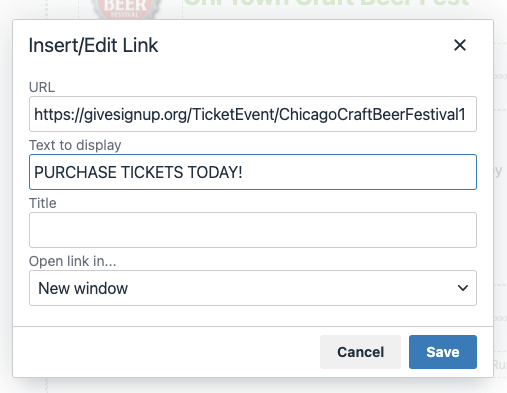Click the 'URL' field label
Image resolution: width=507 pixels, height=393 pixels.
click(x=42, y=87)
